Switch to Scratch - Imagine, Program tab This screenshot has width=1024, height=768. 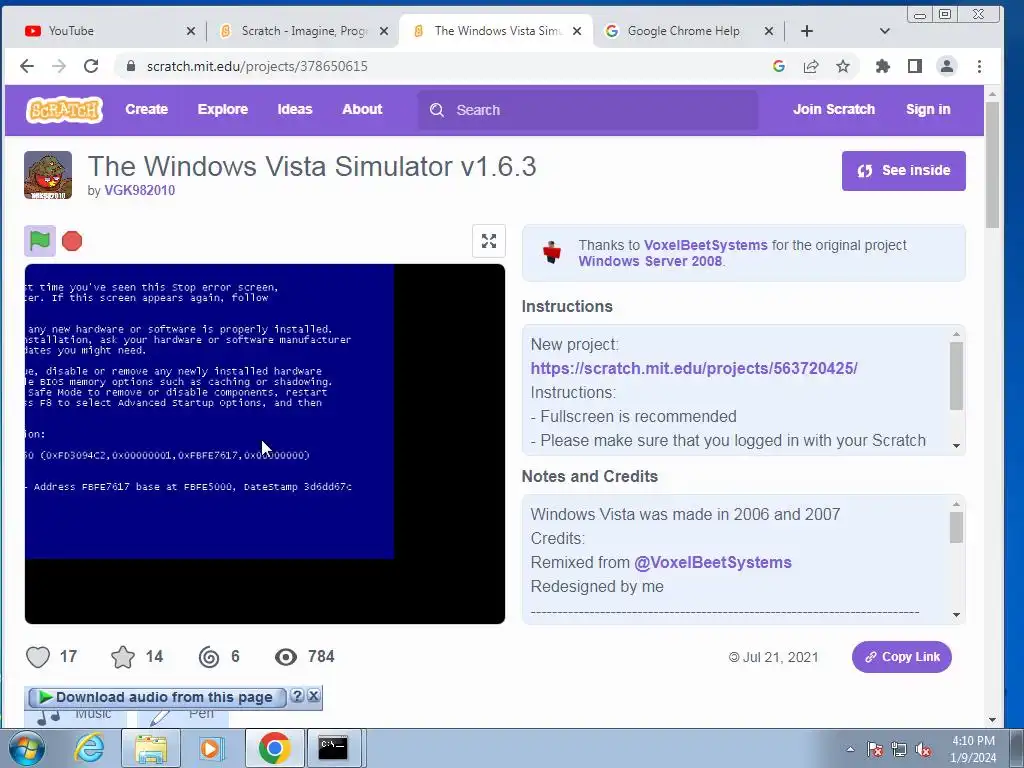pos(304,31)
